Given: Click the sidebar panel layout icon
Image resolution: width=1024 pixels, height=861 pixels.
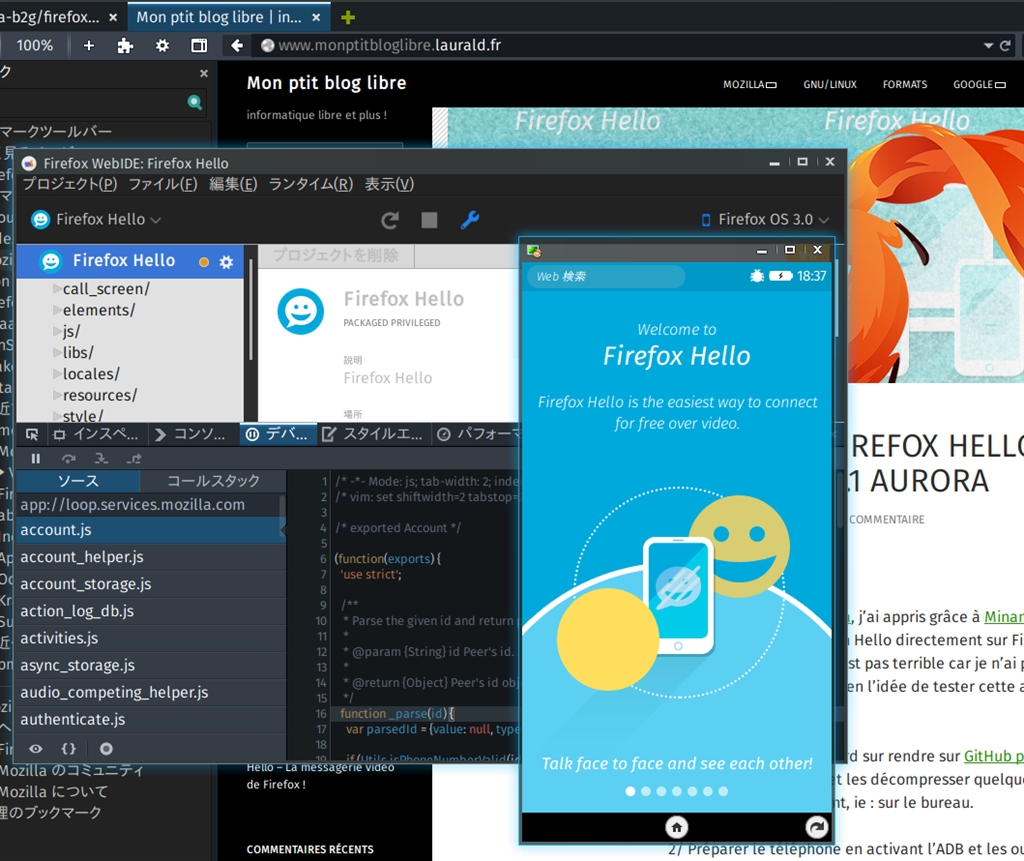Looking at the screenshot, I should click(x=199, y=45).
